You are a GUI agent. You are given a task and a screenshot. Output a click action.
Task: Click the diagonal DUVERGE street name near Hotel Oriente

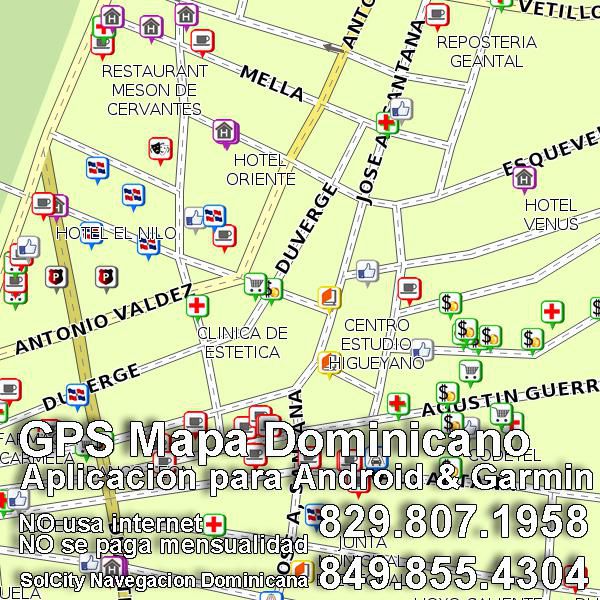tap(306, 228)
